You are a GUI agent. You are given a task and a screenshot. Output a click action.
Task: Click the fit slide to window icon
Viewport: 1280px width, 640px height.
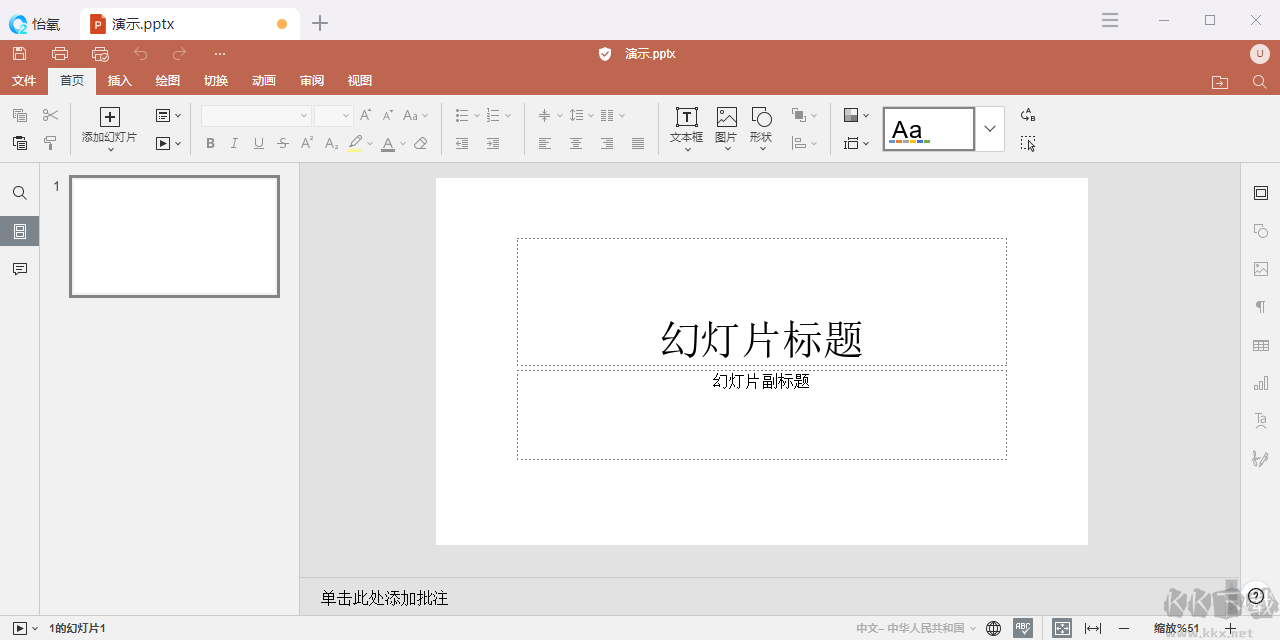1062,628
